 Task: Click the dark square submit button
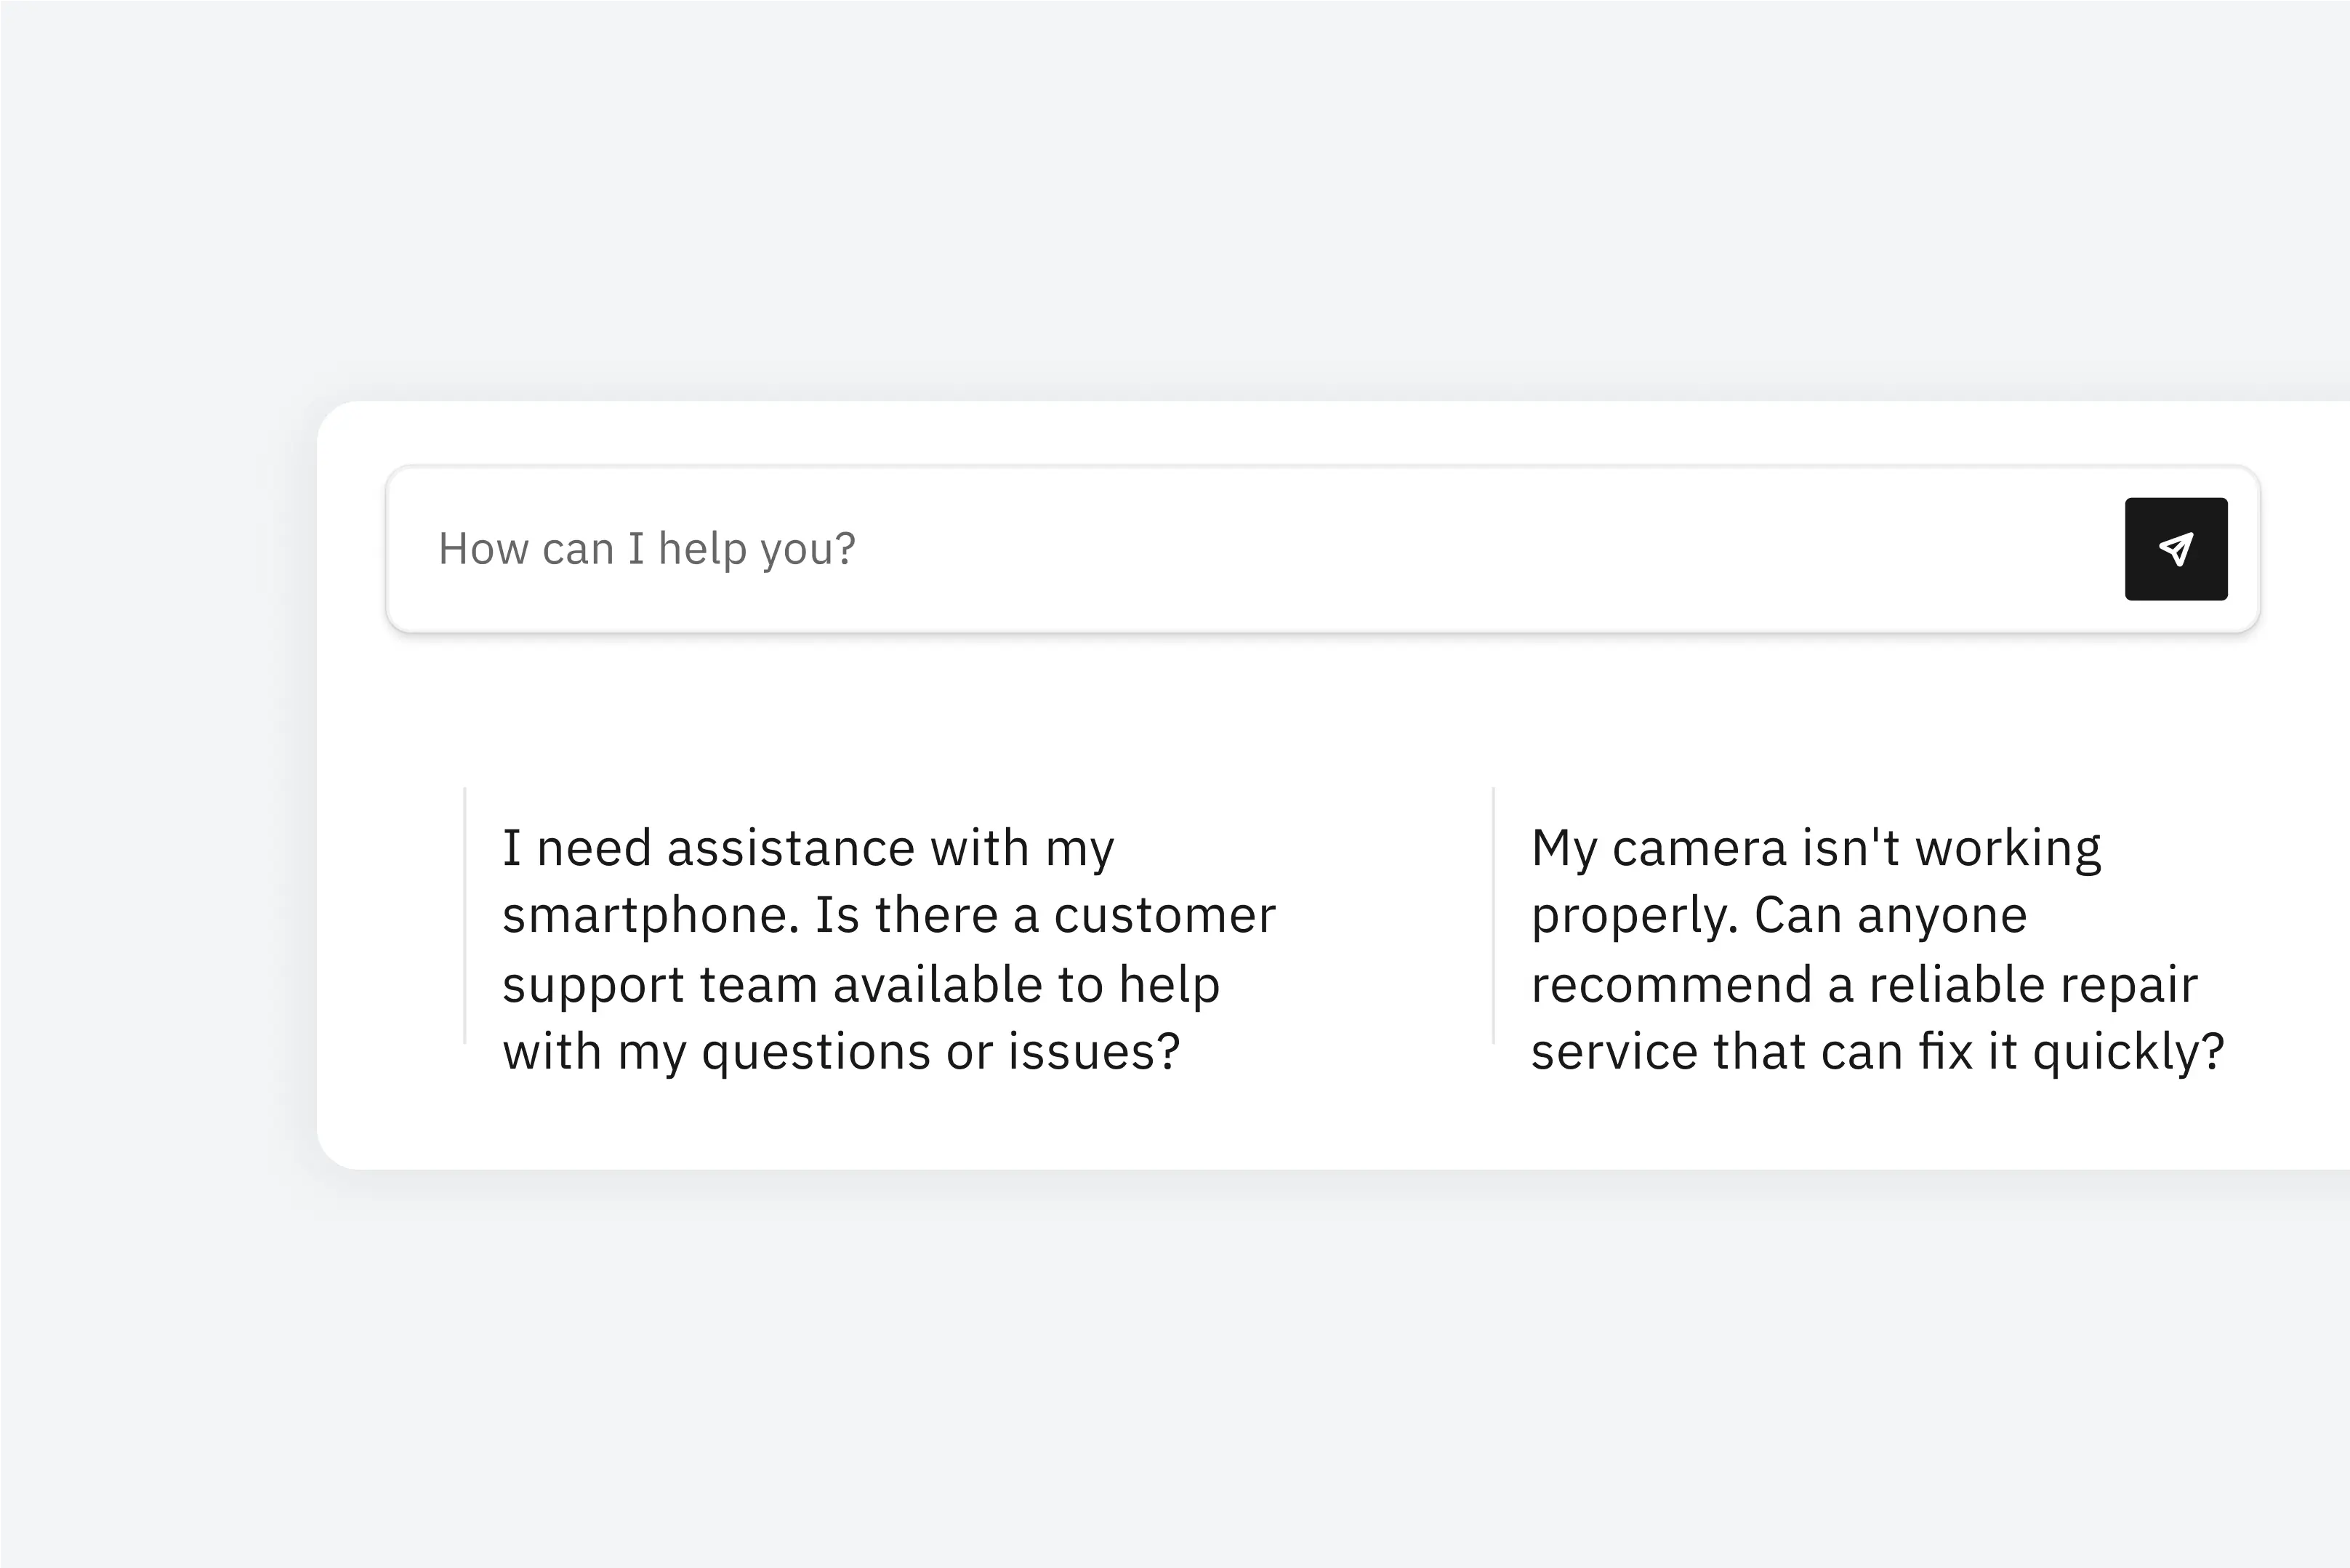coord(2176,549)
